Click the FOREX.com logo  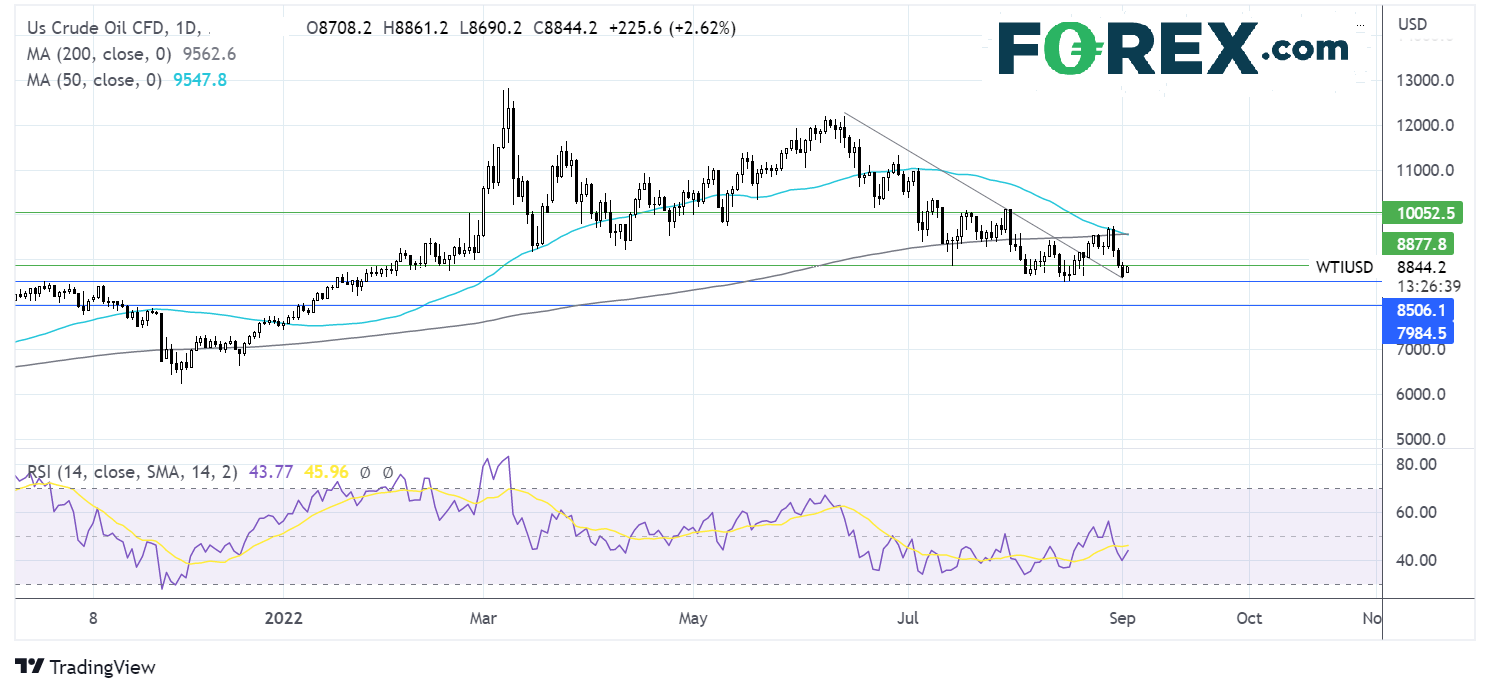(x=1173, y=48)
